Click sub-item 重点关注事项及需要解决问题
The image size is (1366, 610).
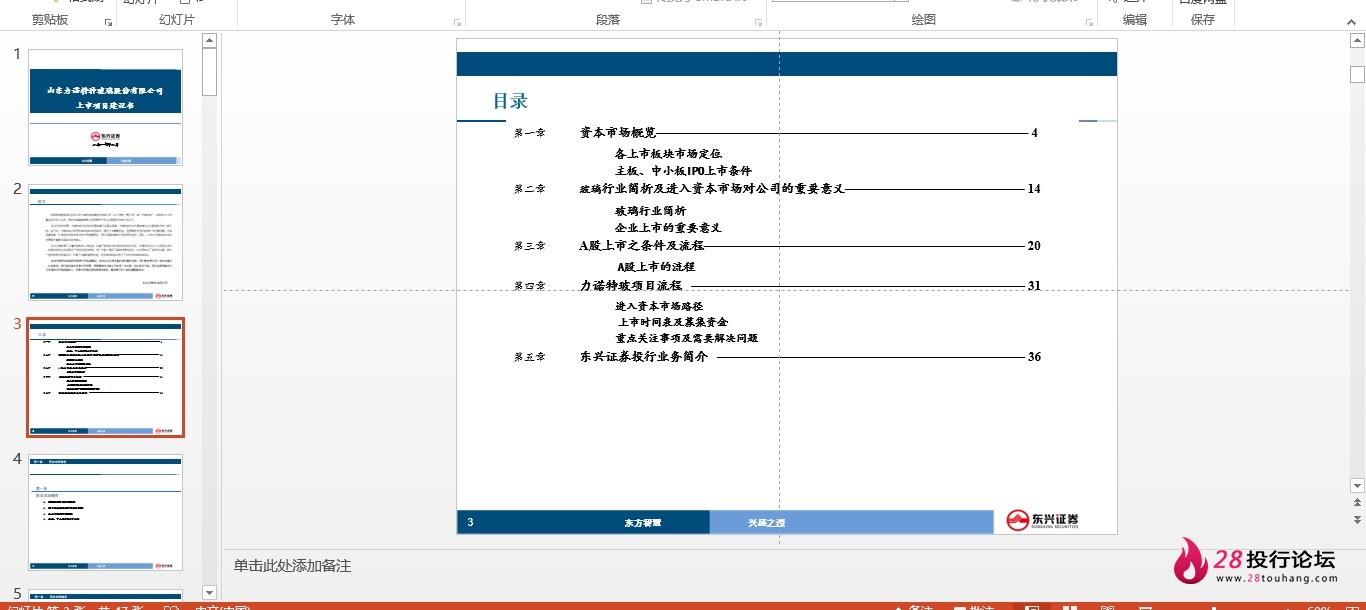tap(686, 338)
